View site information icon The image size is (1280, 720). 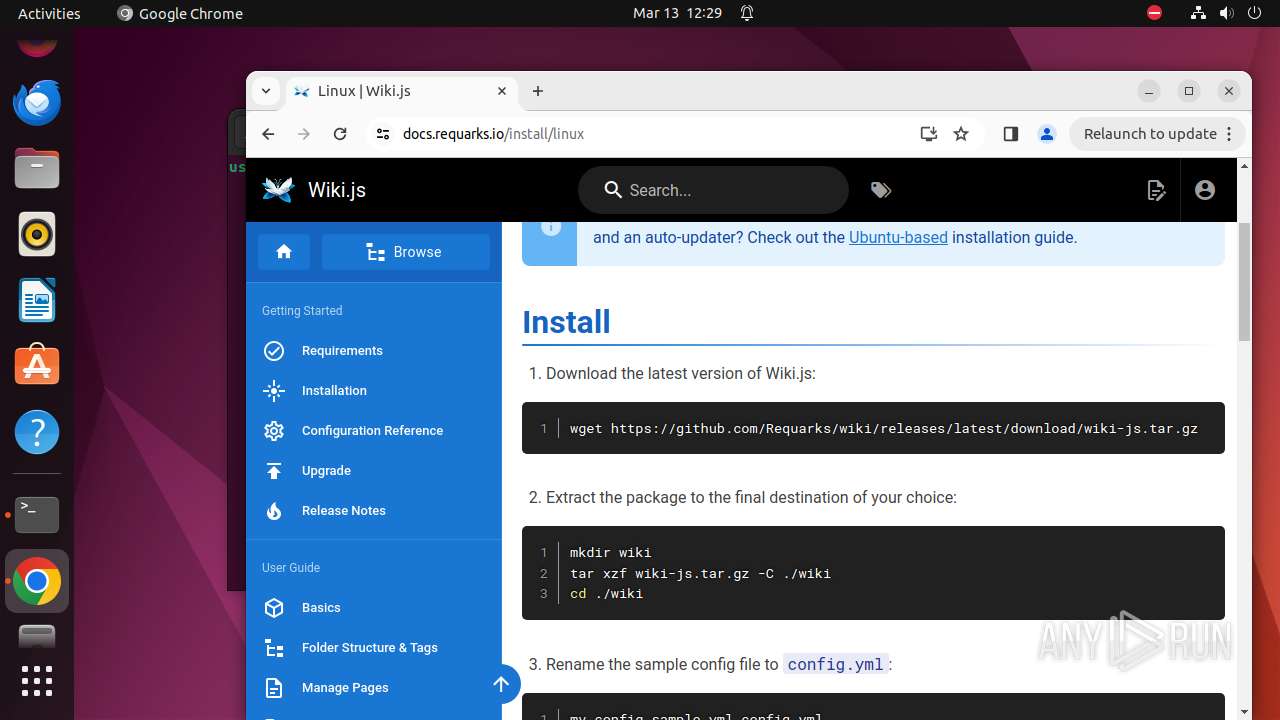[x=382, y=134]
